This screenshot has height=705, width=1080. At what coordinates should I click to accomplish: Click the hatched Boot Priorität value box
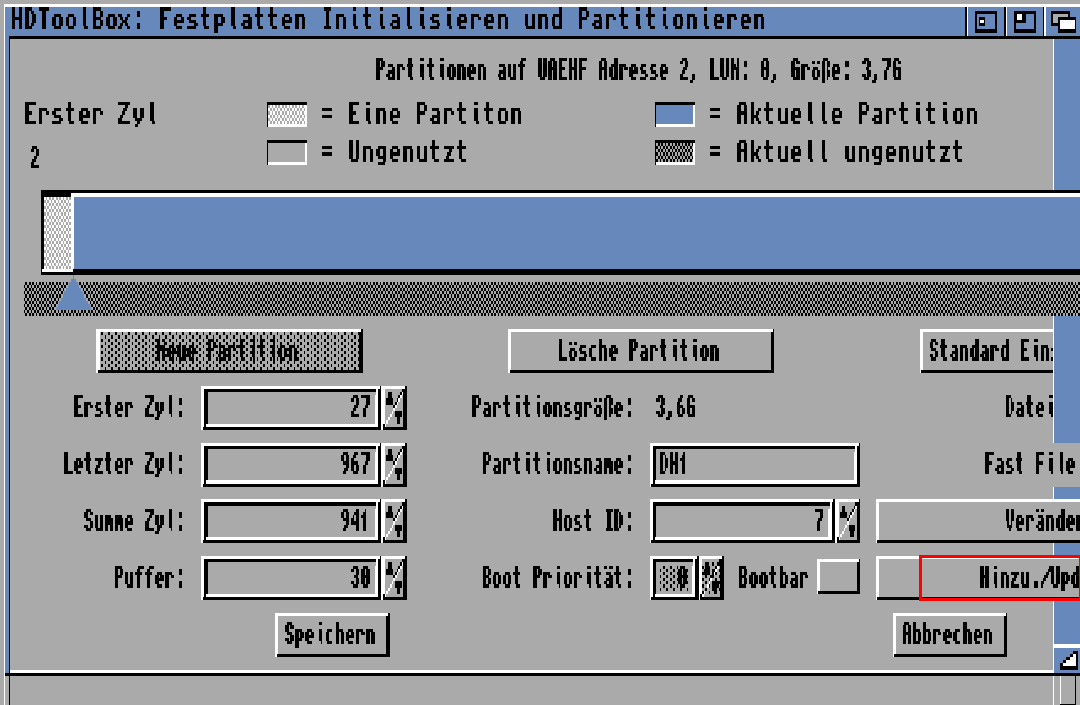(x=673, y=578)
